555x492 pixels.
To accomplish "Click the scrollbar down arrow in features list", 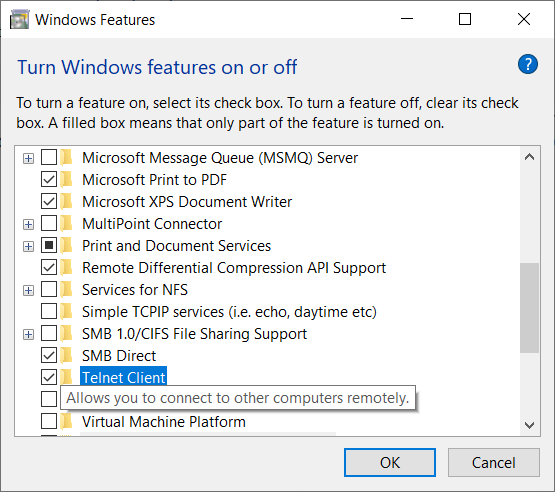I will [529, 425].
